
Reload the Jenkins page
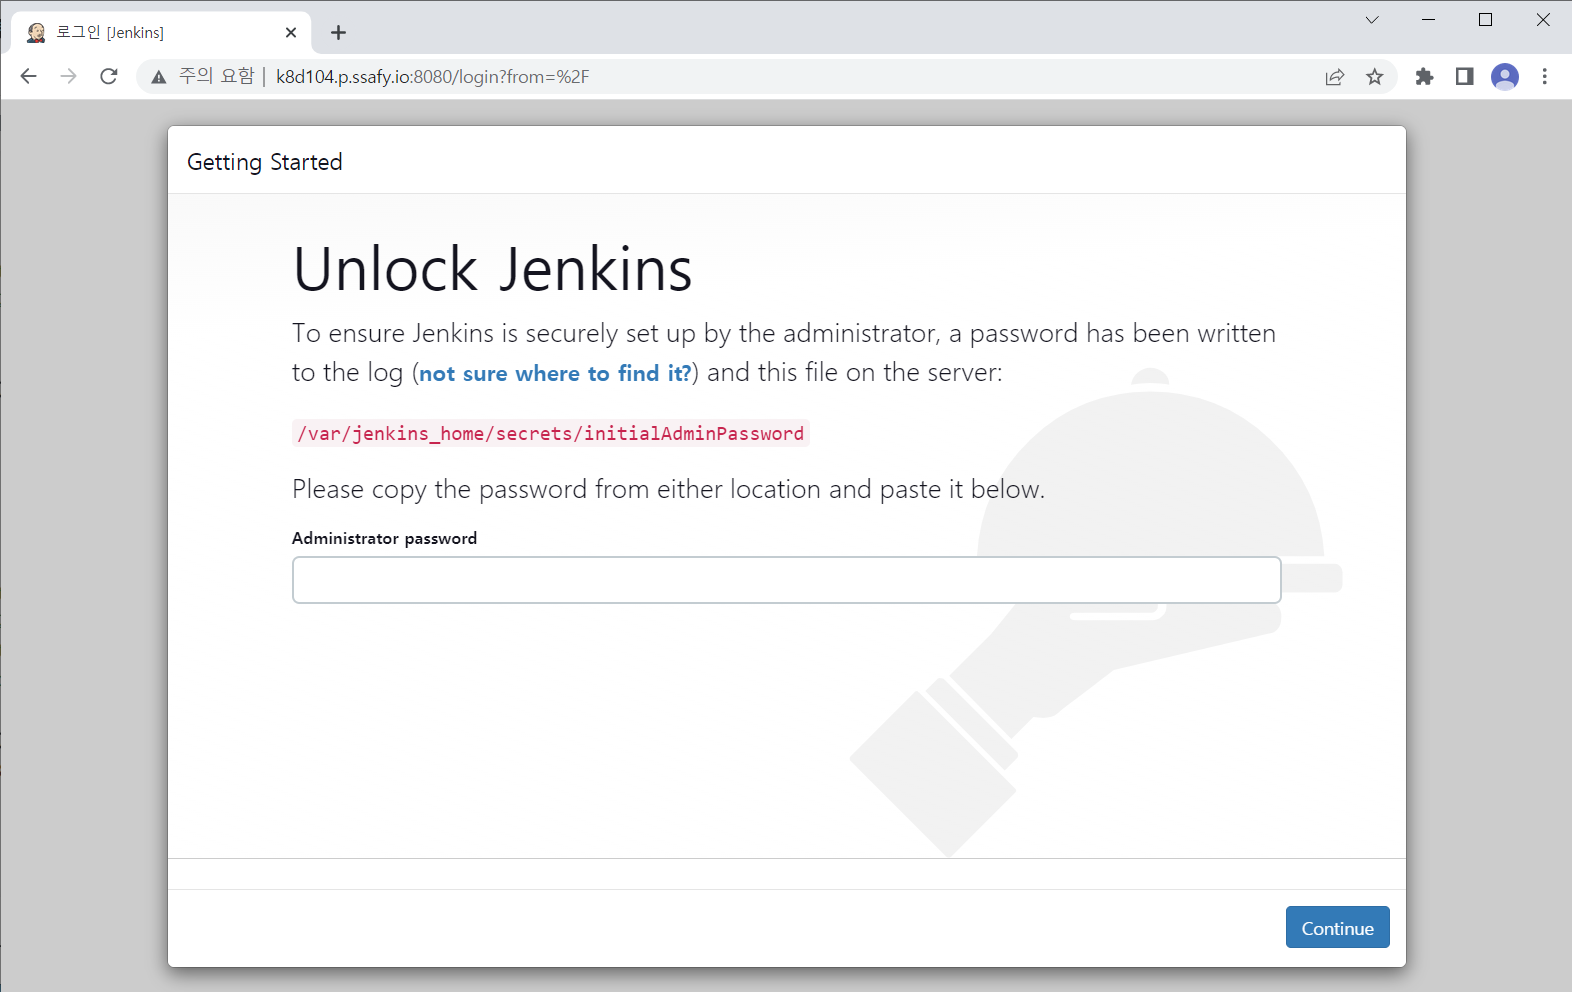(109, 77)
